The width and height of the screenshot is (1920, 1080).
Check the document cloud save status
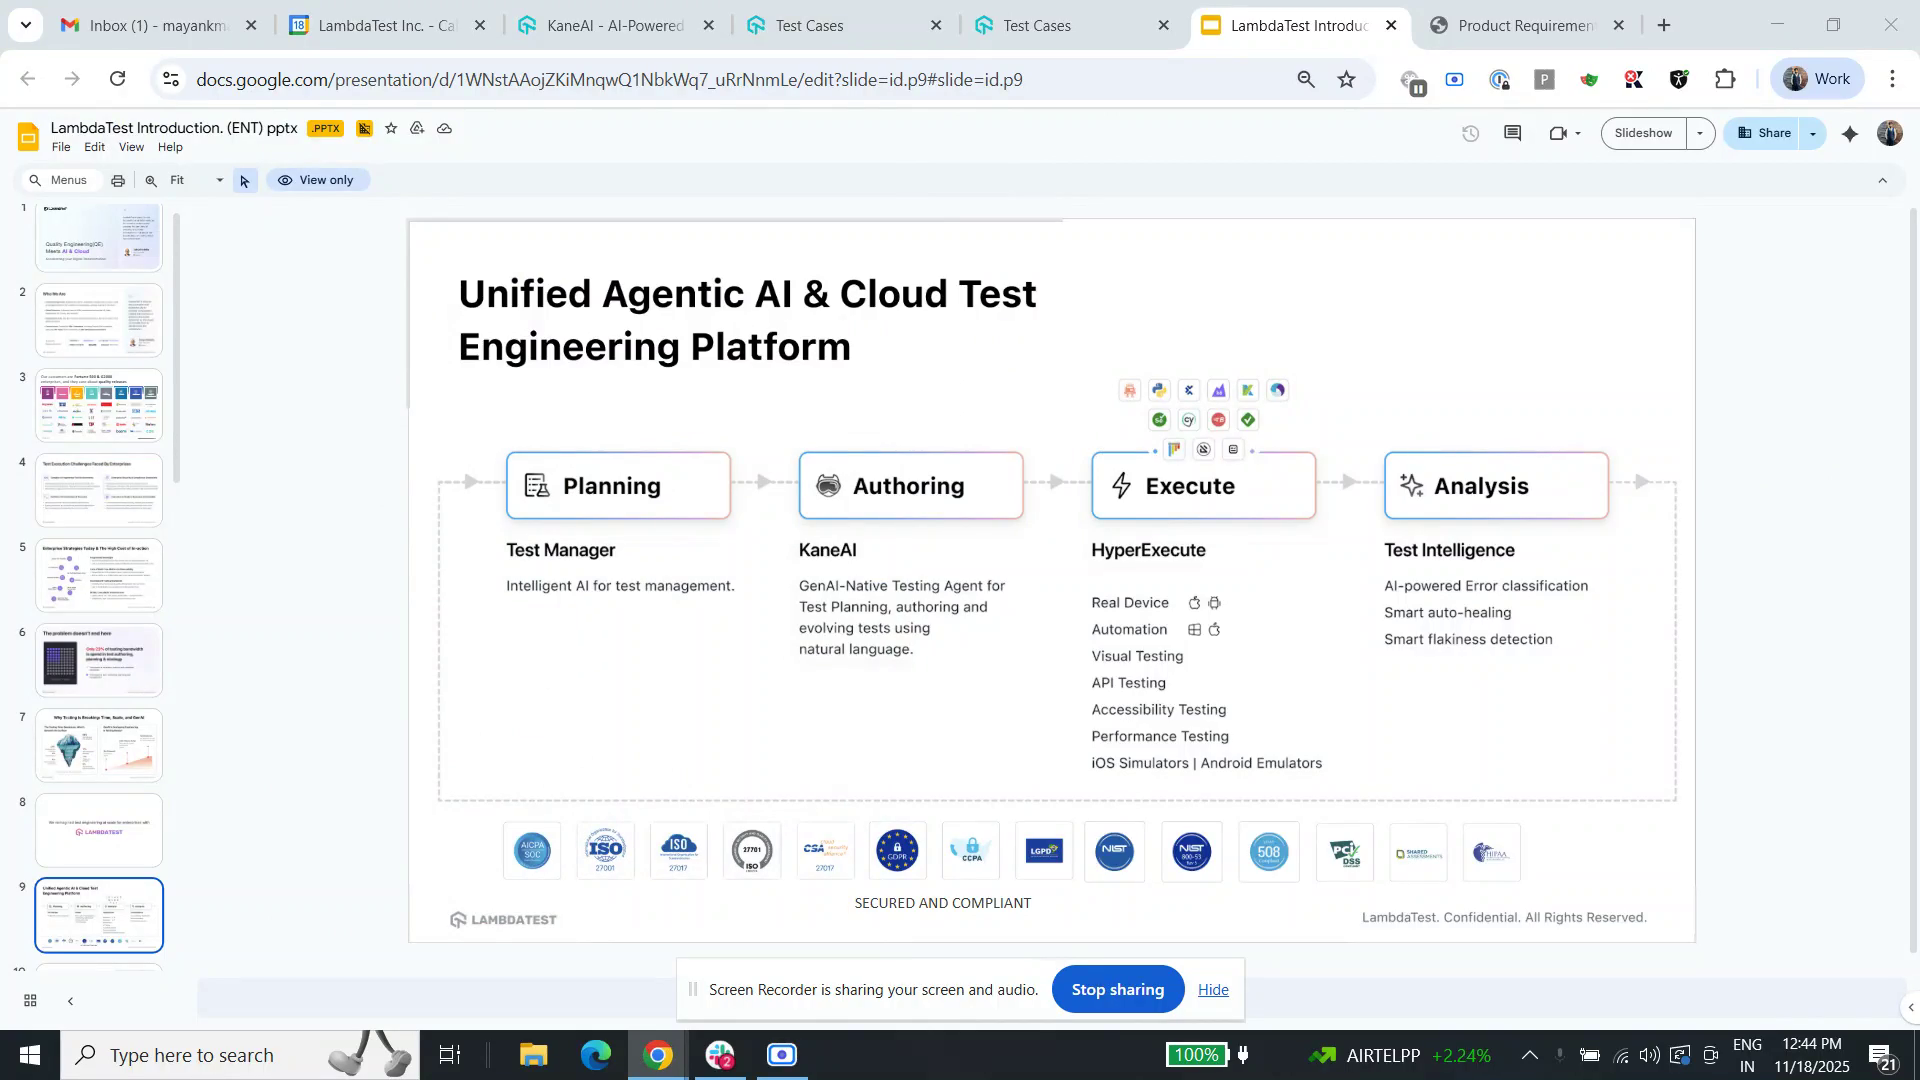(x=445, y=128)
